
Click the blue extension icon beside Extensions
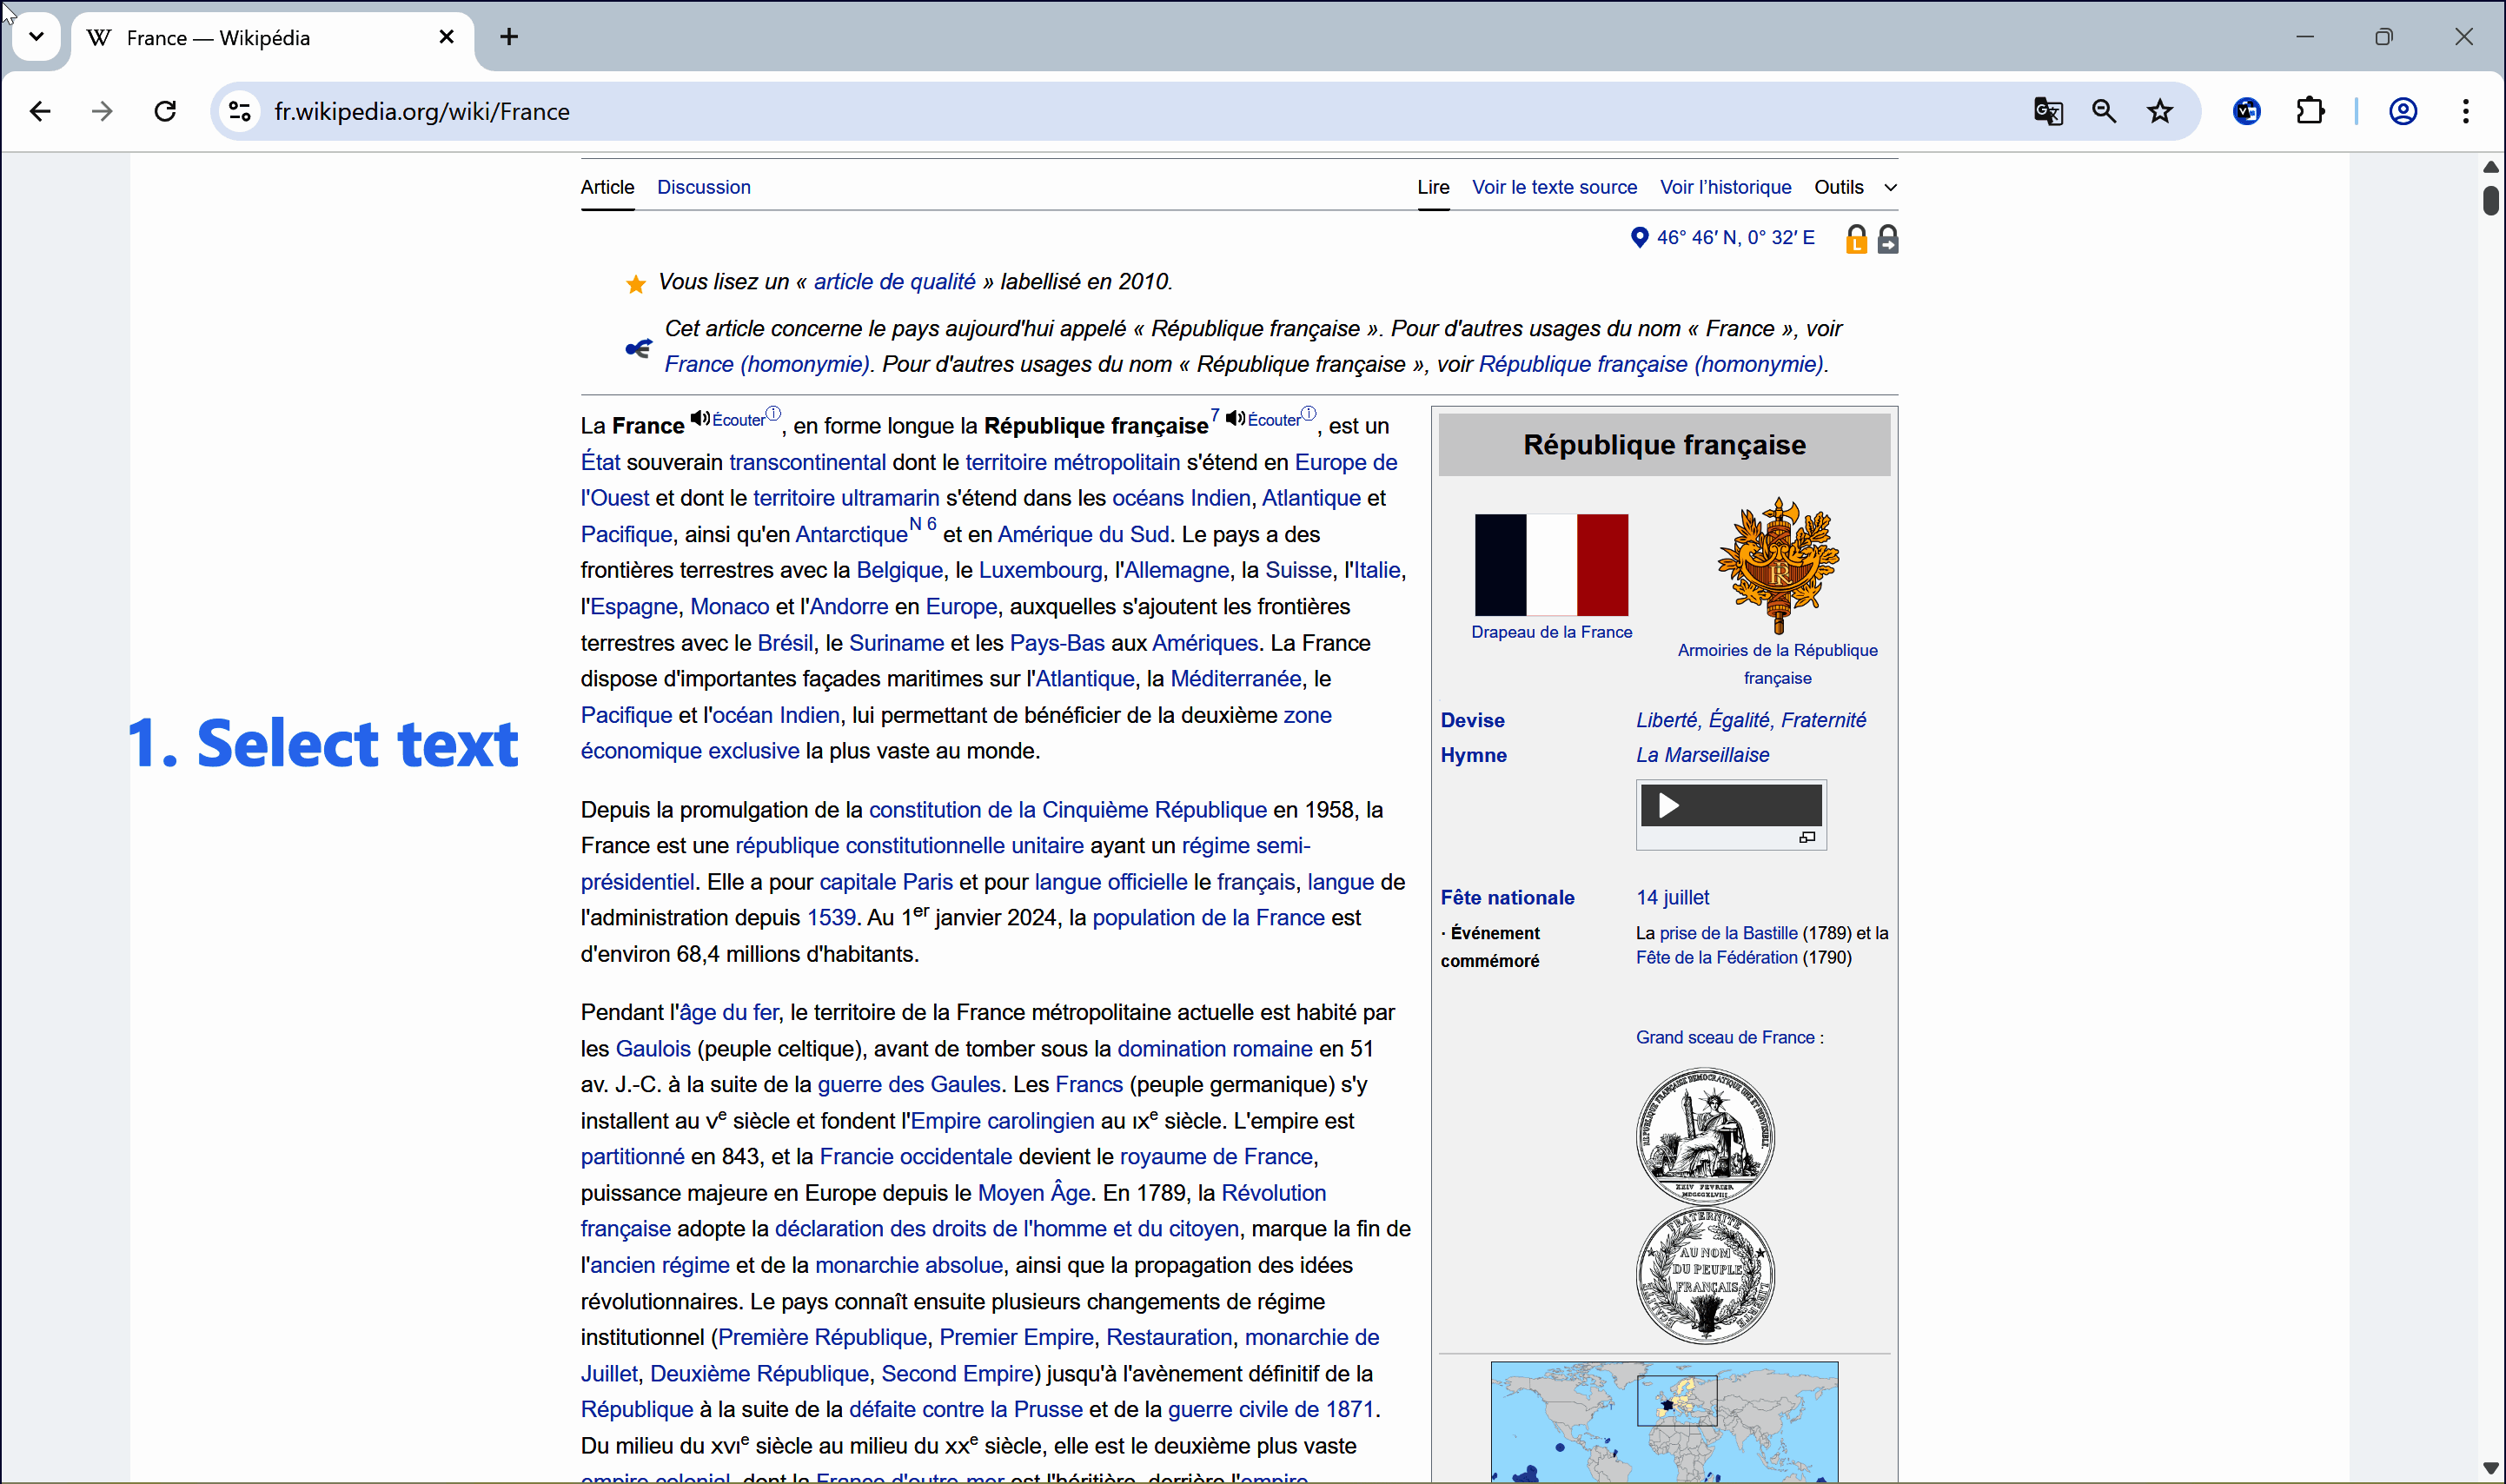pos(2247,111)
